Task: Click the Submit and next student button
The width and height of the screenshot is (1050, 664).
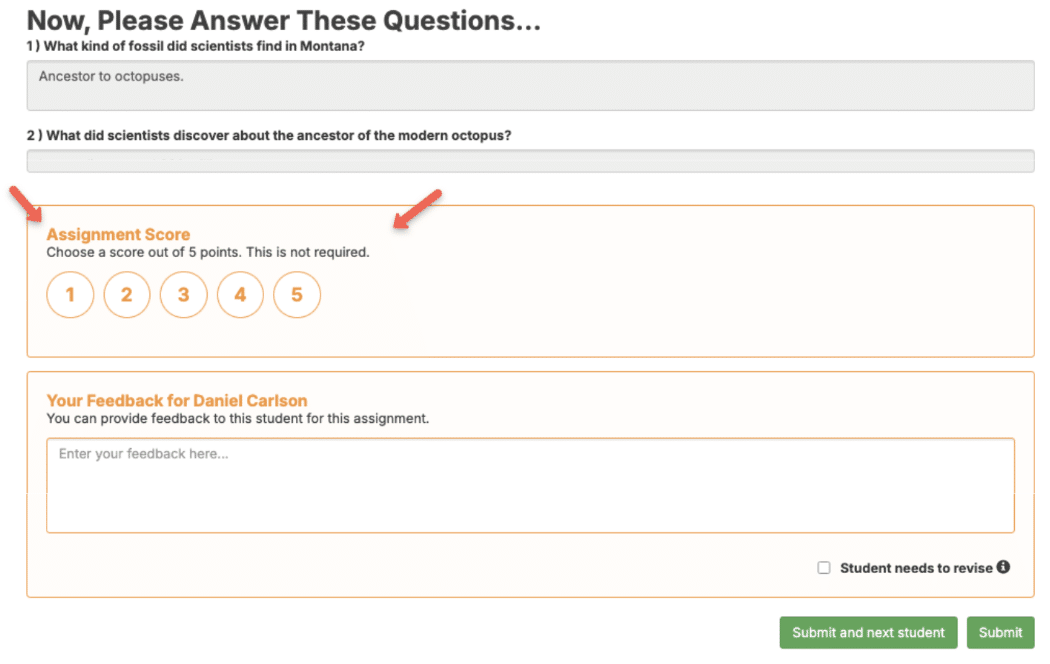Action: 868,633
